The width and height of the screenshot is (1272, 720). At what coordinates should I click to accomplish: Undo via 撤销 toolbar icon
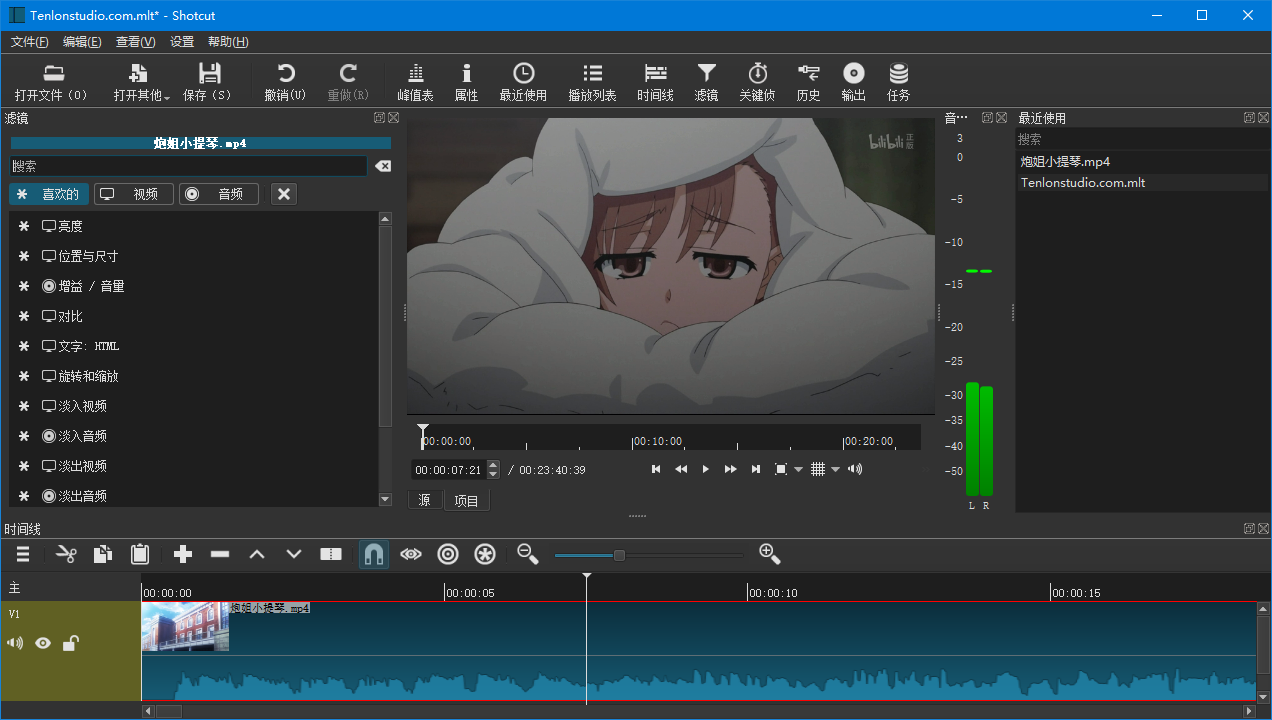point(286,74)
